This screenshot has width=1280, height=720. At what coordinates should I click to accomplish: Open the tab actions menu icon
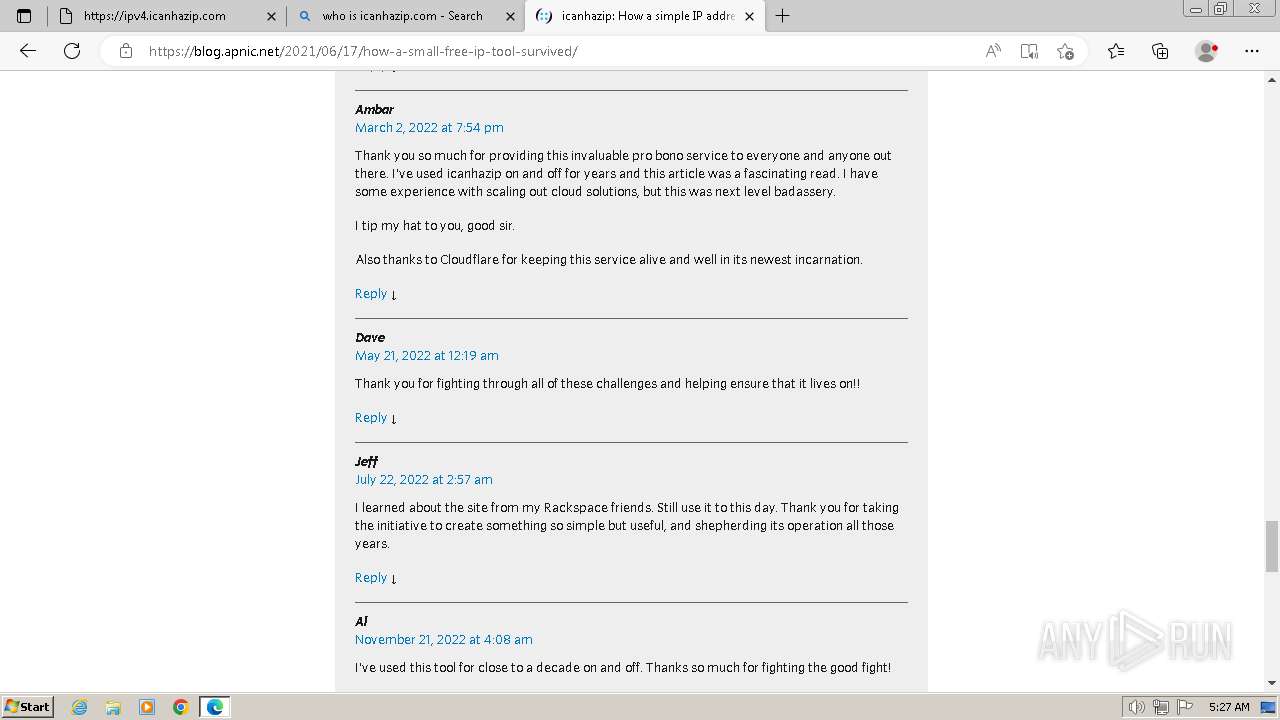tap(24, 16)
